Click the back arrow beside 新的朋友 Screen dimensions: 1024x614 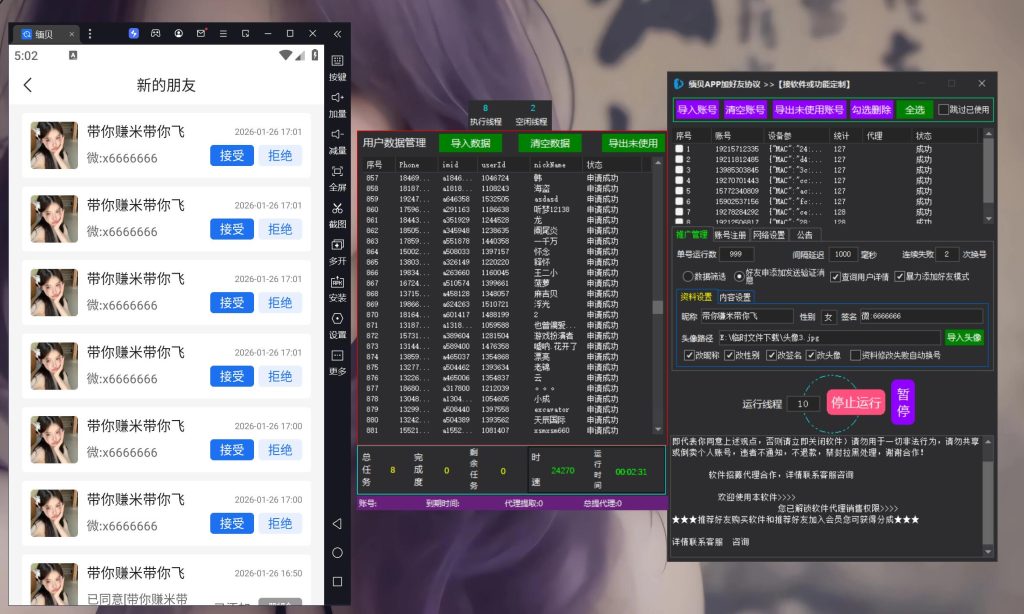(x=28, y=85)
